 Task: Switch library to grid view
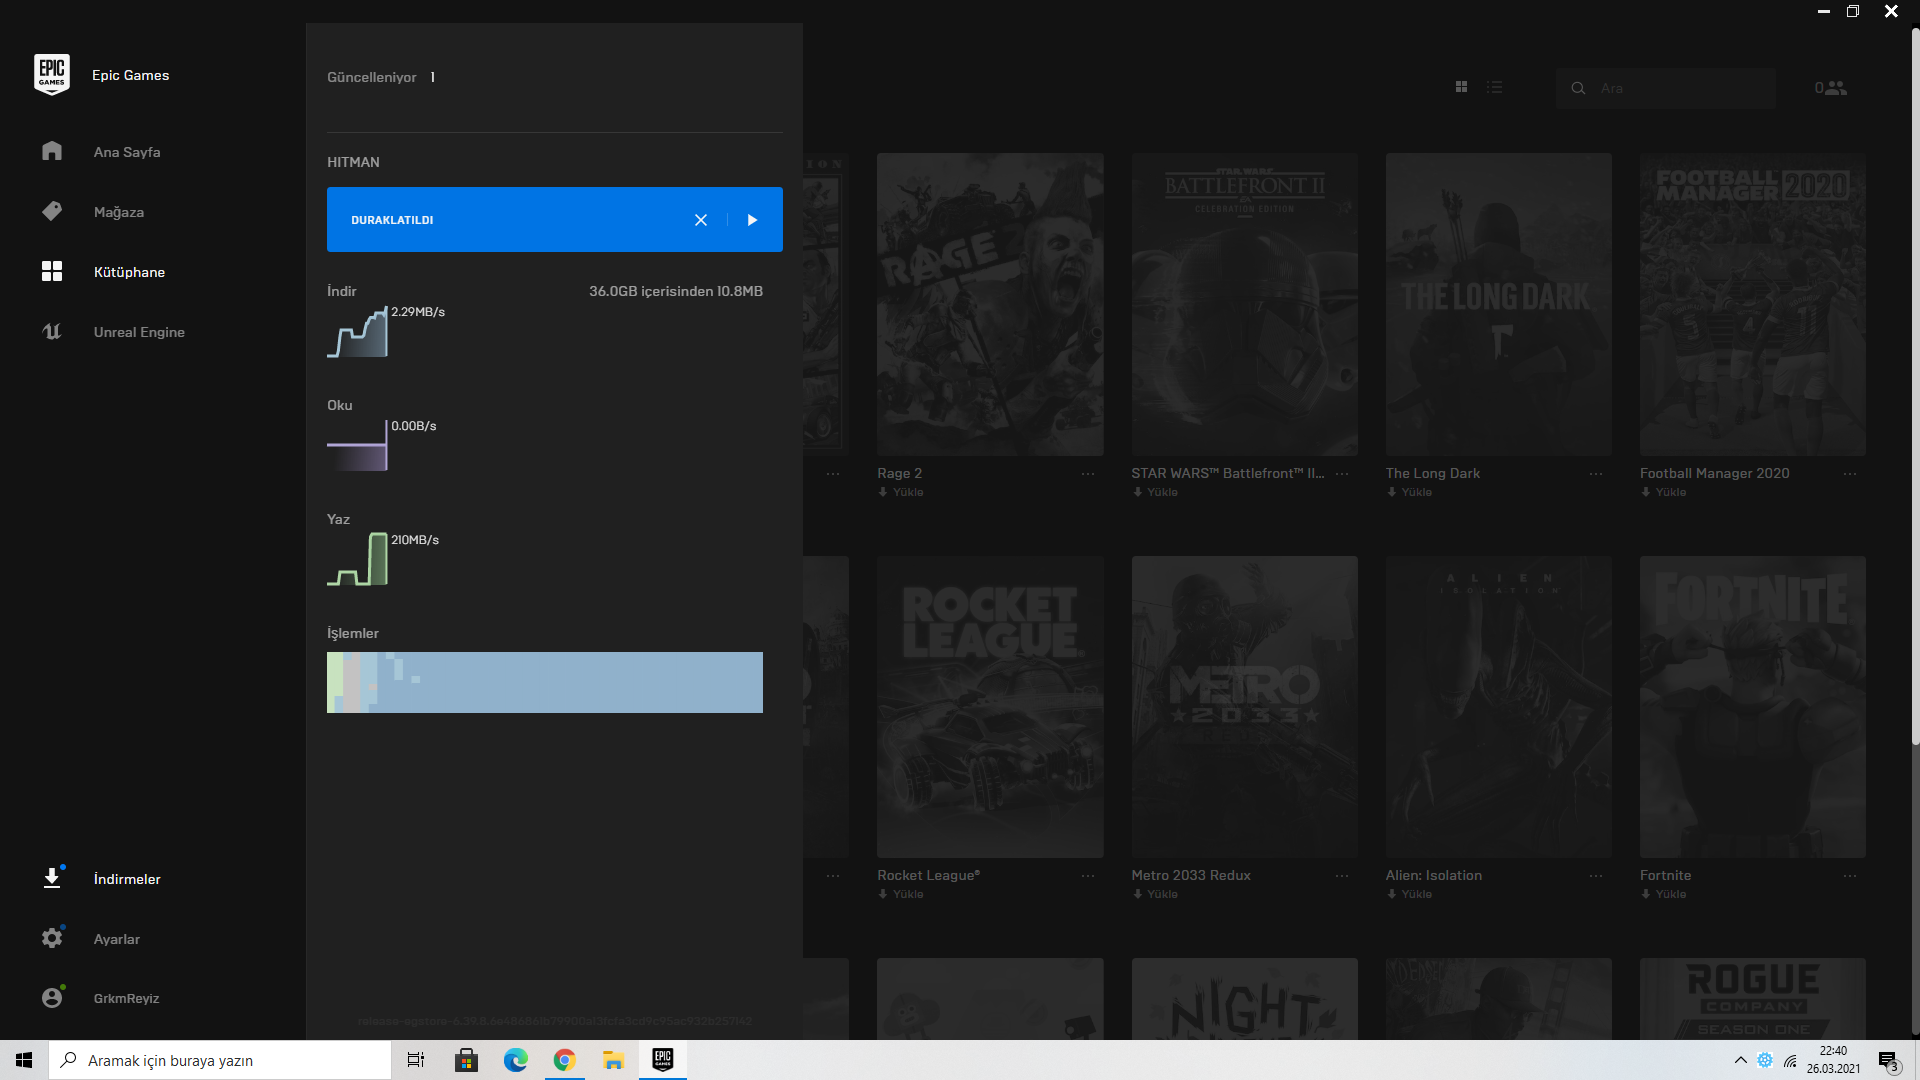tap(1461, 88)
